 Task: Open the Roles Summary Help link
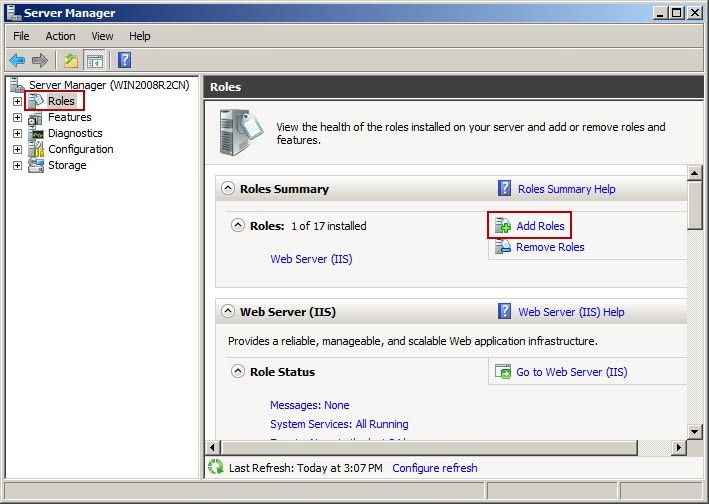click(567, 189)
